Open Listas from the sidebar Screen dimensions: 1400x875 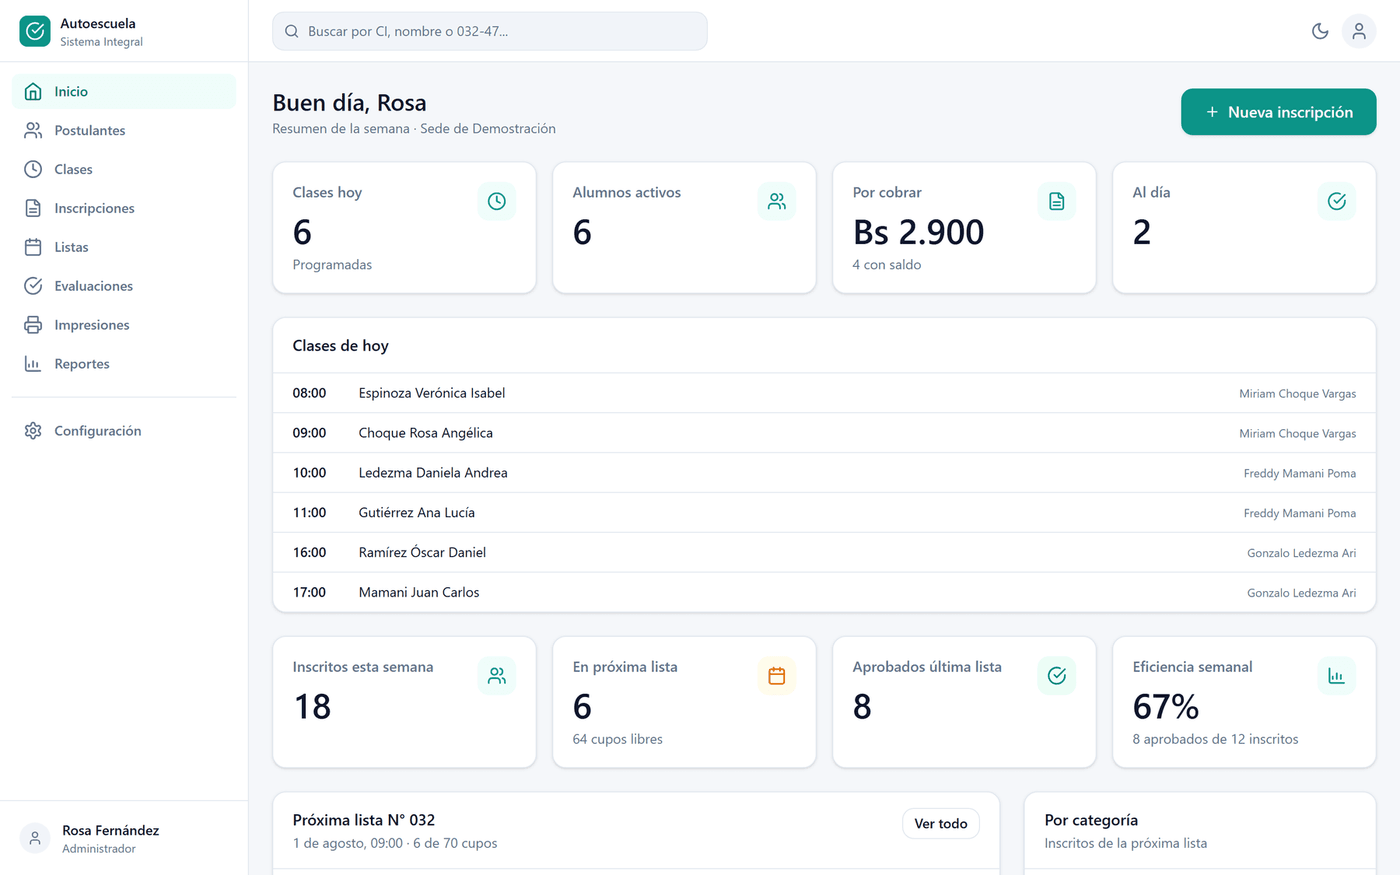(x=124, y=247)
